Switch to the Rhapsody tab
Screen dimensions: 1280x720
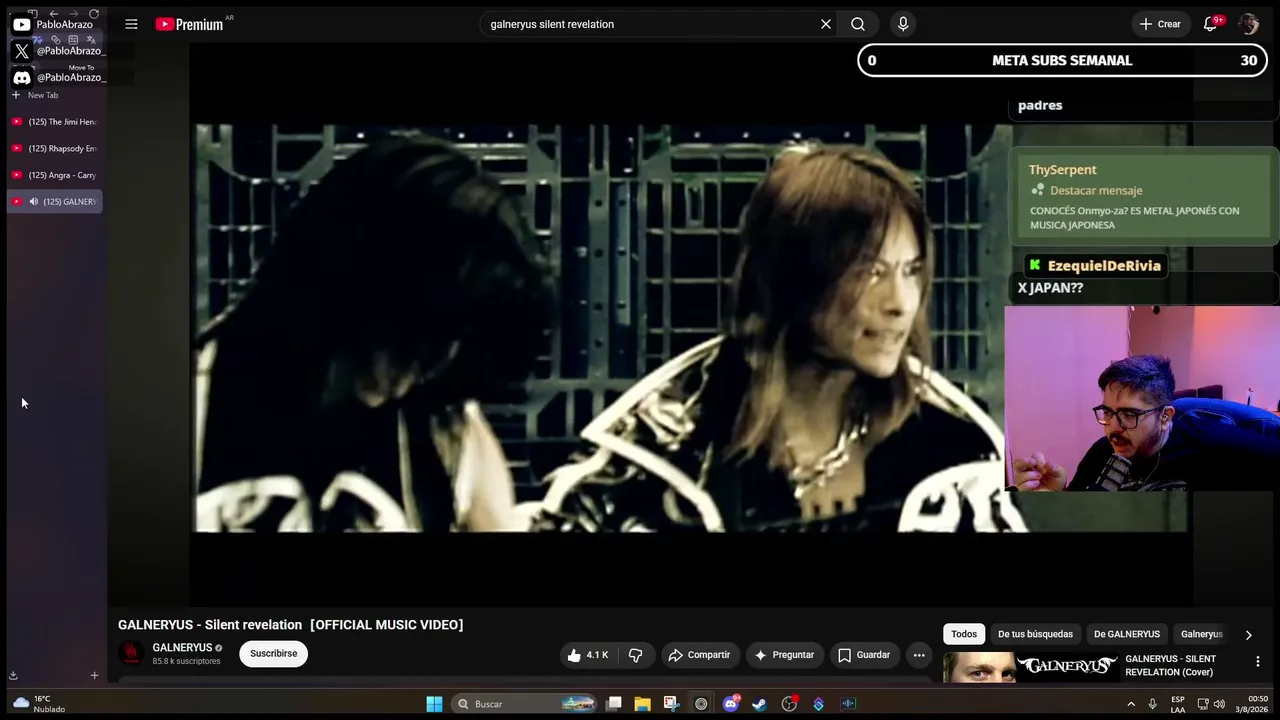tap(55, 148)
